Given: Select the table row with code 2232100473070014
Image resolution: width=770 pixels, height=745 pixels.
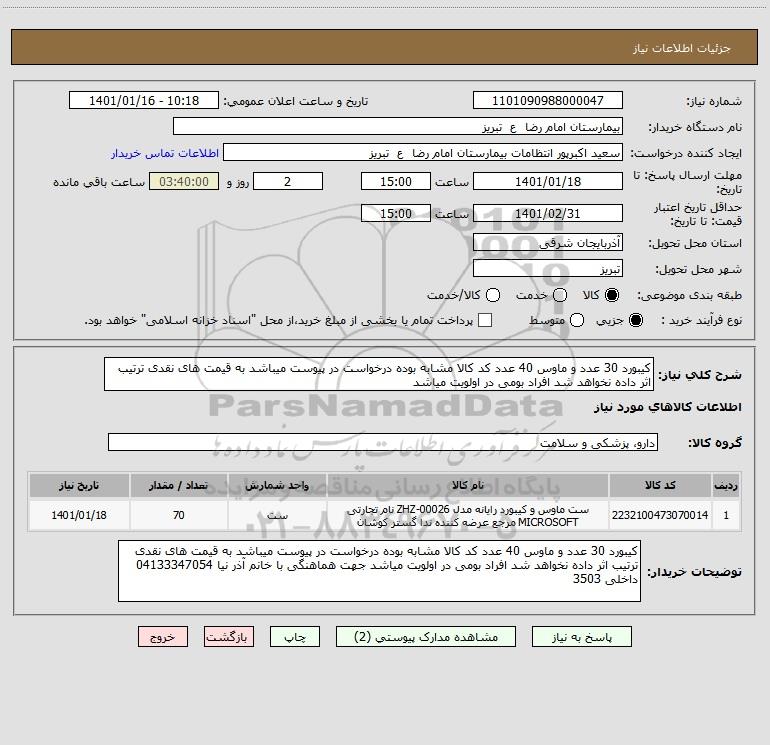Looking at the screenshot, I should [385, 515].
